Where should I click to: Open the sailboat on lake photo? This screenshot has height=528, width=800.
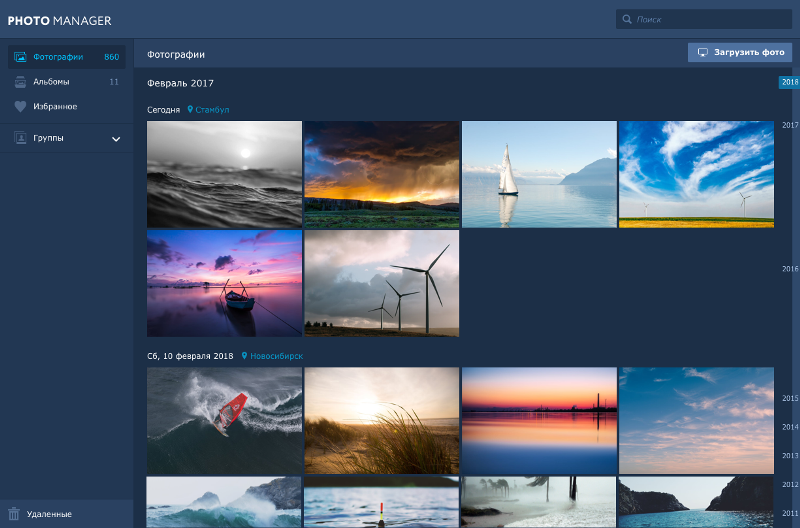click(x=539, y=174)
